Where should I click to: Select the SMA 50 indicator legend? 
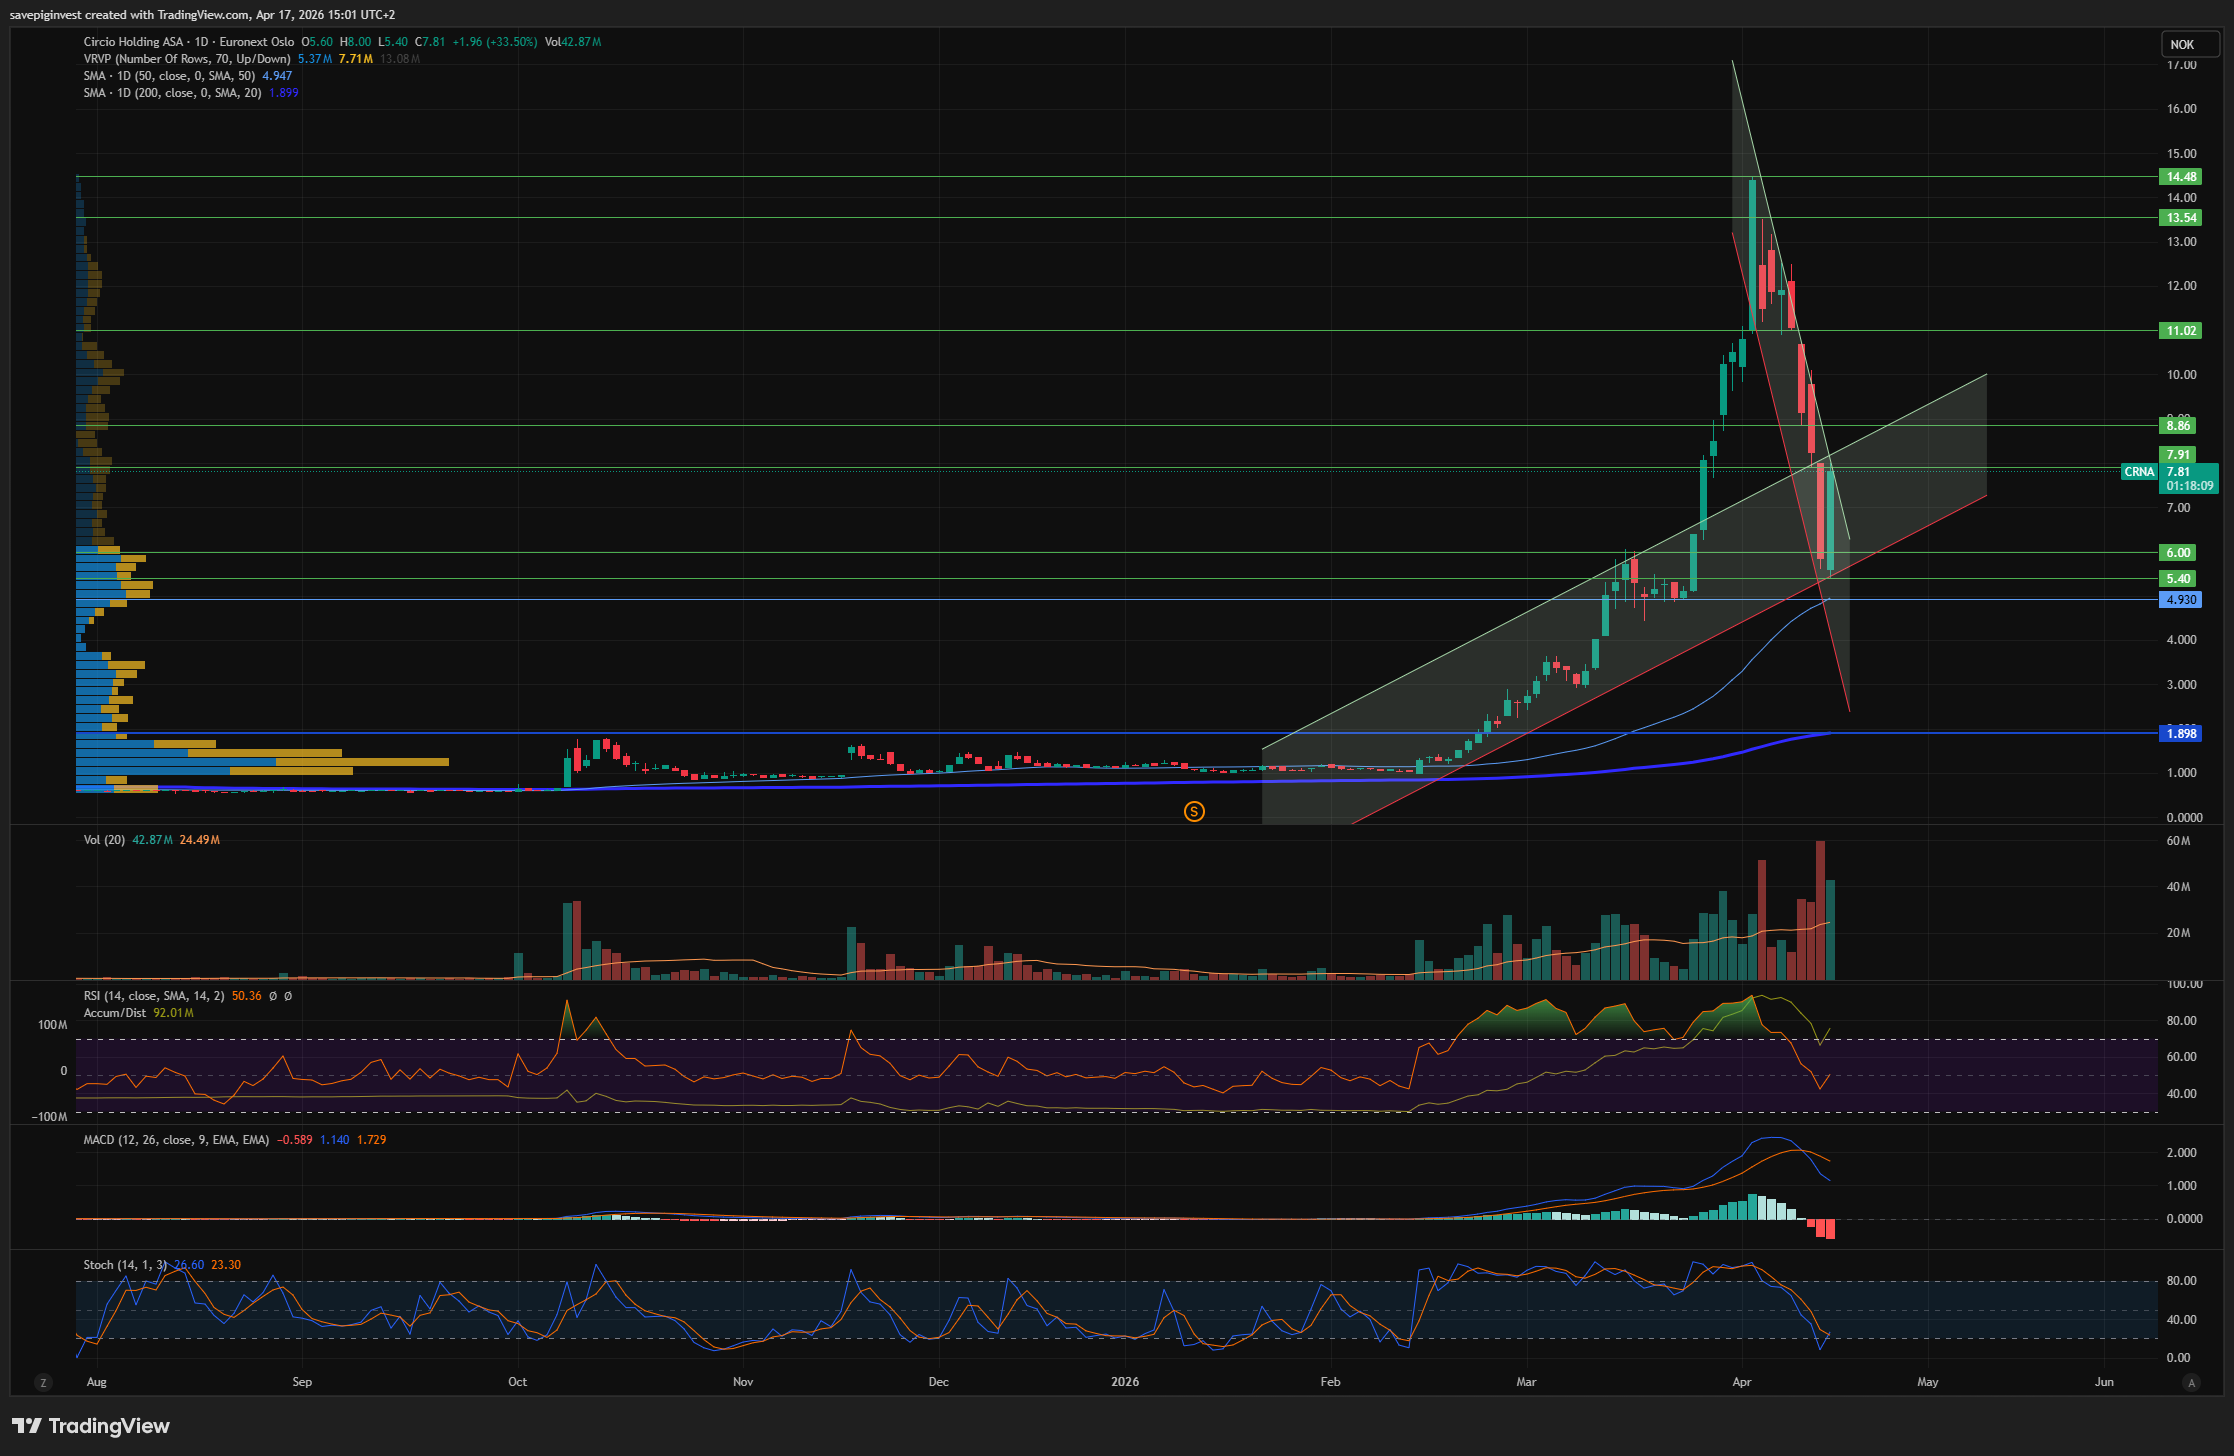168,76
